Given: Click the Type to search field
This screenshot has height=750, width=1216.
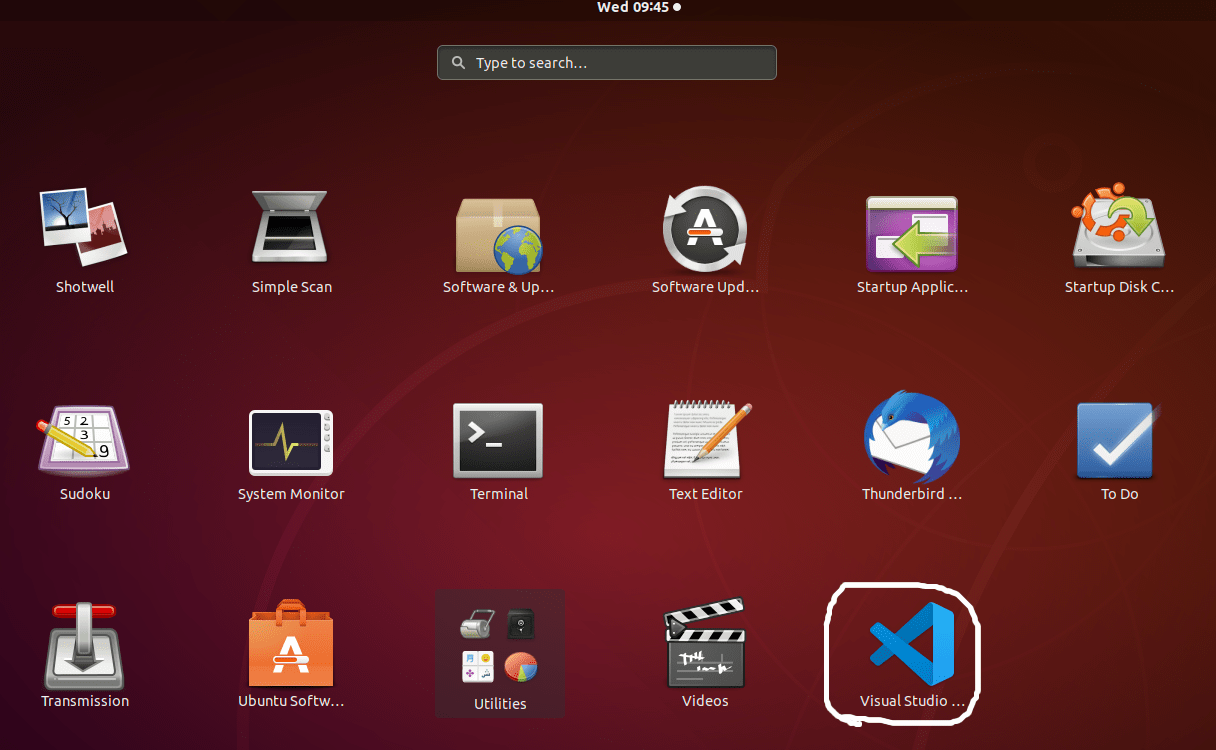Looking at the screenshot, I should pyautogui.click(x=607, y=63).
